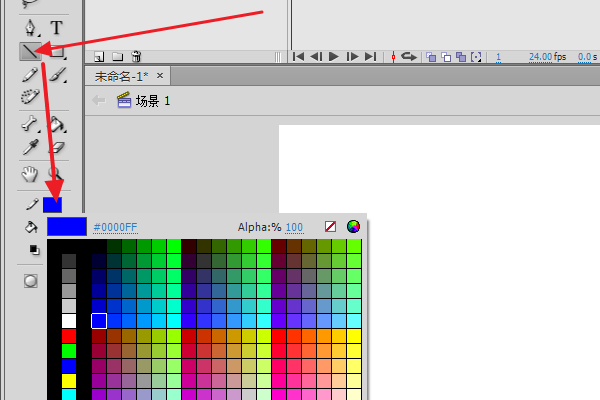Toggle Onion Skin
The image size is (600, 400).
click(431, 57)
